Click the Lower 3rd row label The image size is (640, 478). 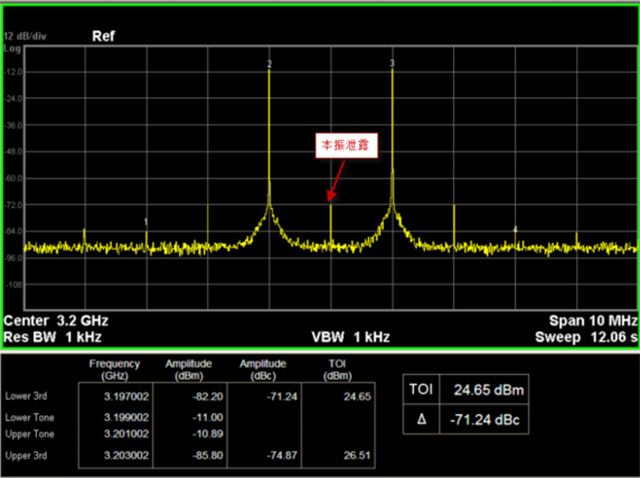[26, 396]
